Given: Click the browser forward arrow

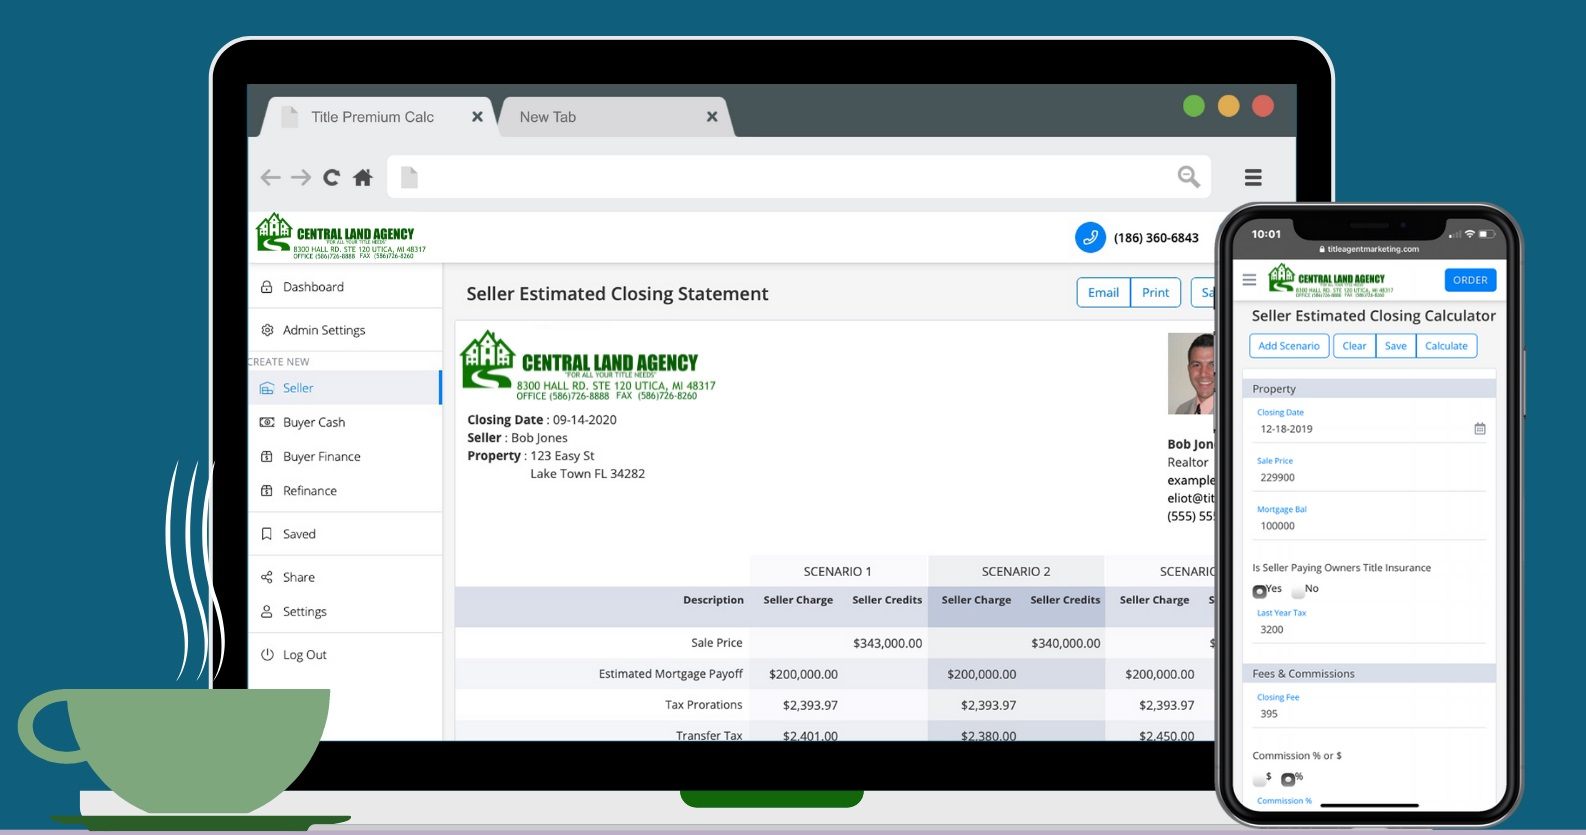Looking at the screenshot, I should 301,177.
